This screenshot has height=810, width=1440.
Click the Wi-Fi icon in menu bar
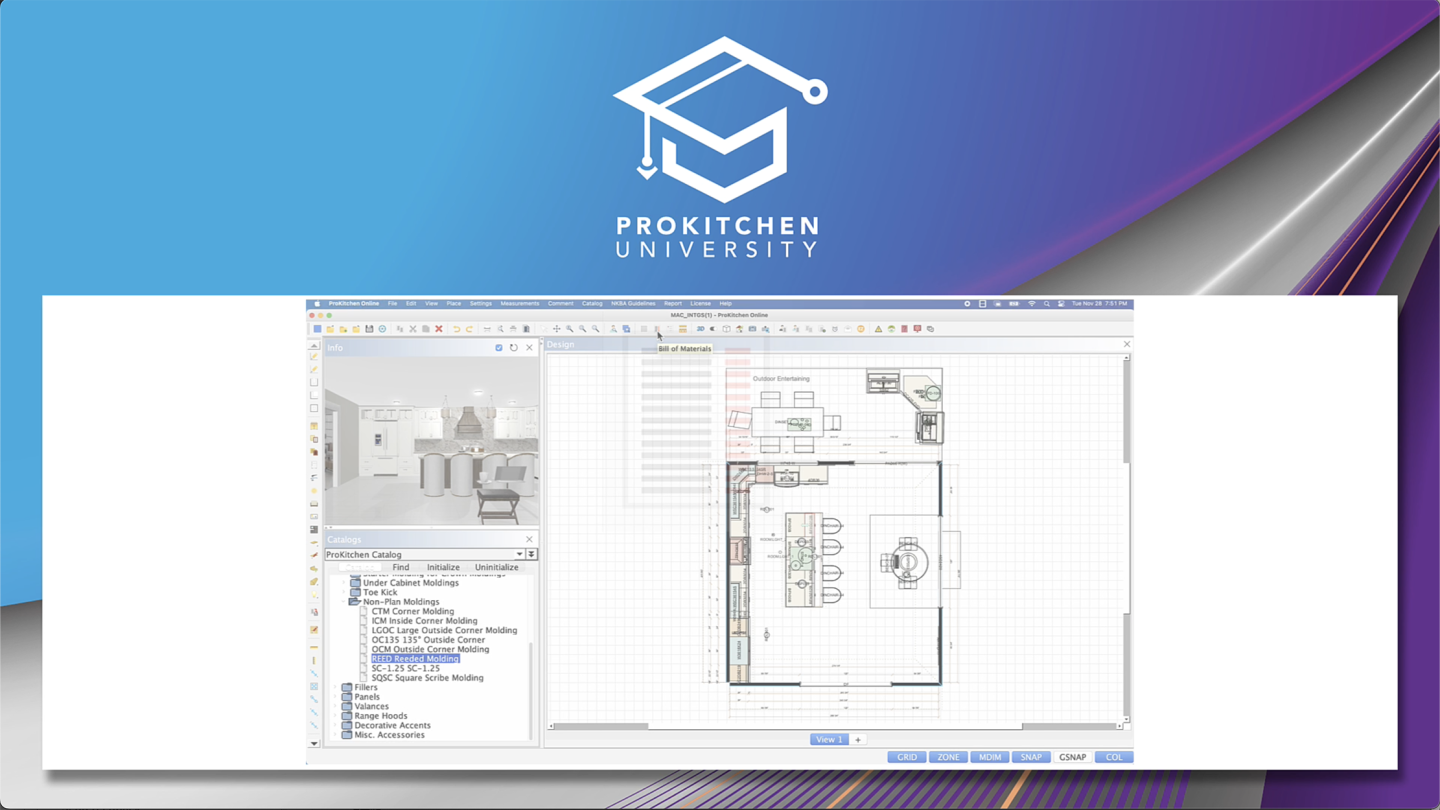(1031, 304)
